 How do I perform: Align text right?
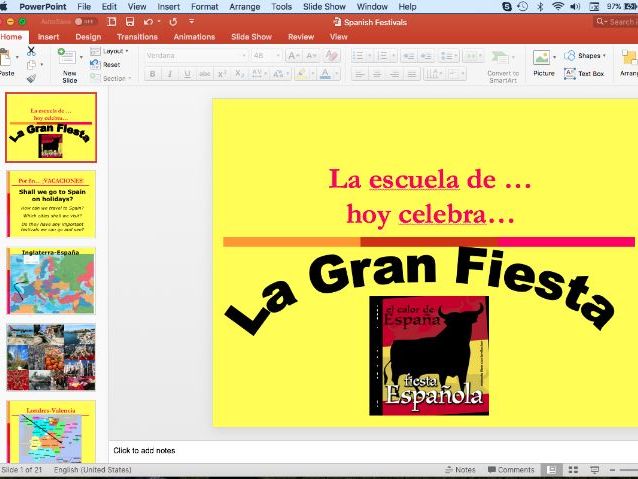[394, 74]
